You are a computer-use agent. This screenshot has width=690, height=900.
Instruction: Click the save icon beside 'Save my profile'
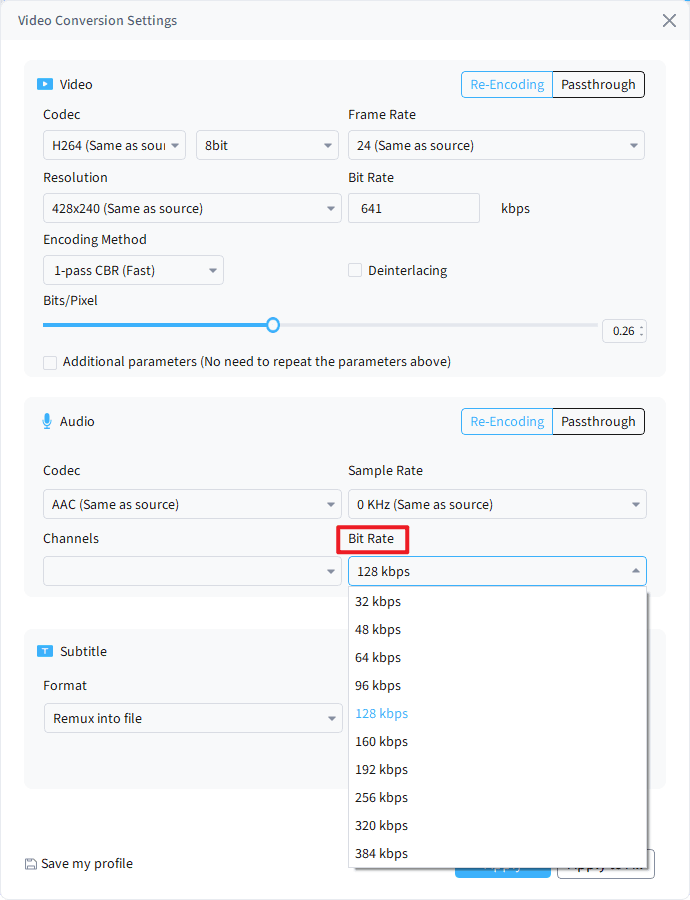tap(29, 863)
